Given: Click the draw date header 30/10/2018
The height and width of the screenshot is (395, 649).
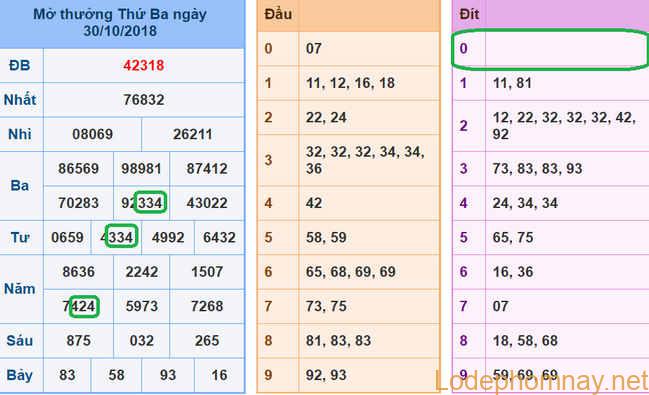Looking at the screenshot, I should click(x=120, y=31).
